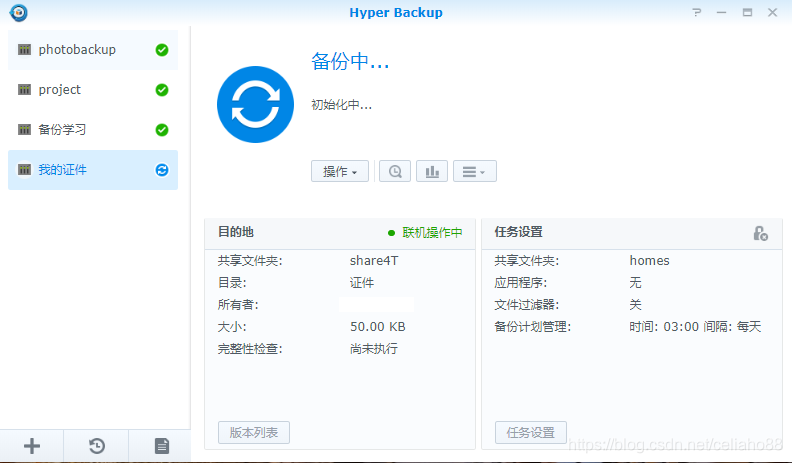792x463 pixels.
Task: Expand the hamburger menu dropdown button
Action: click(475, 171)
